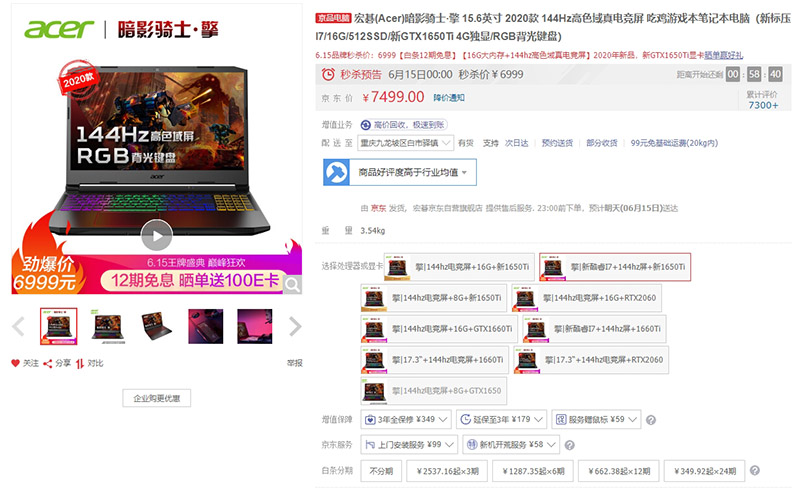This screenshot has width=800, height=489.
Task: Play the product video on laptop image
Action: tap(157, 235)
